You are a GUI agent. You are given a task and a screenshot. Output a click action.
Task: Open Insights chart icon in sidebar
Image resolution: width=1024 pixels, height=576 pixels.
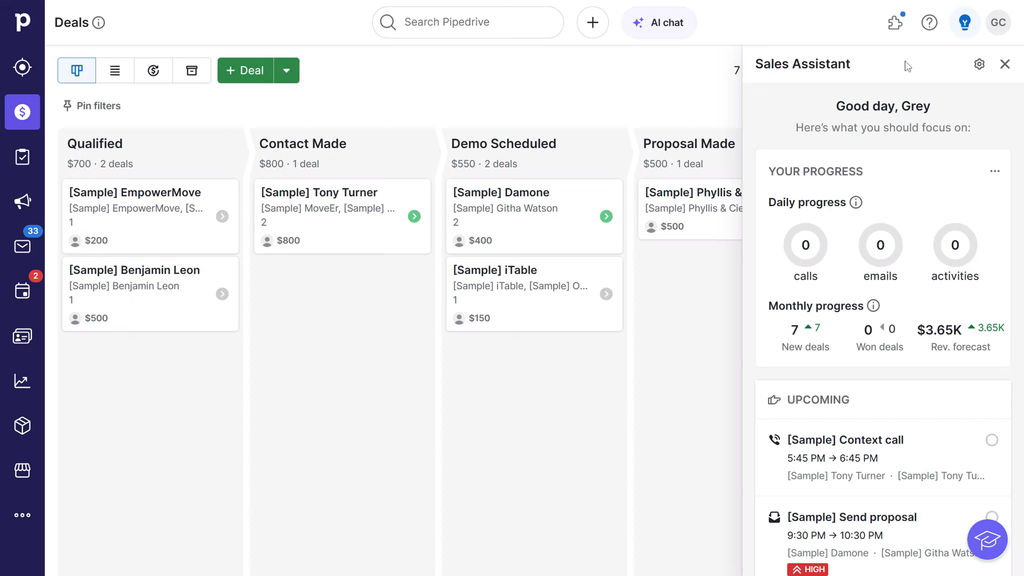click(x=22, y=381)
